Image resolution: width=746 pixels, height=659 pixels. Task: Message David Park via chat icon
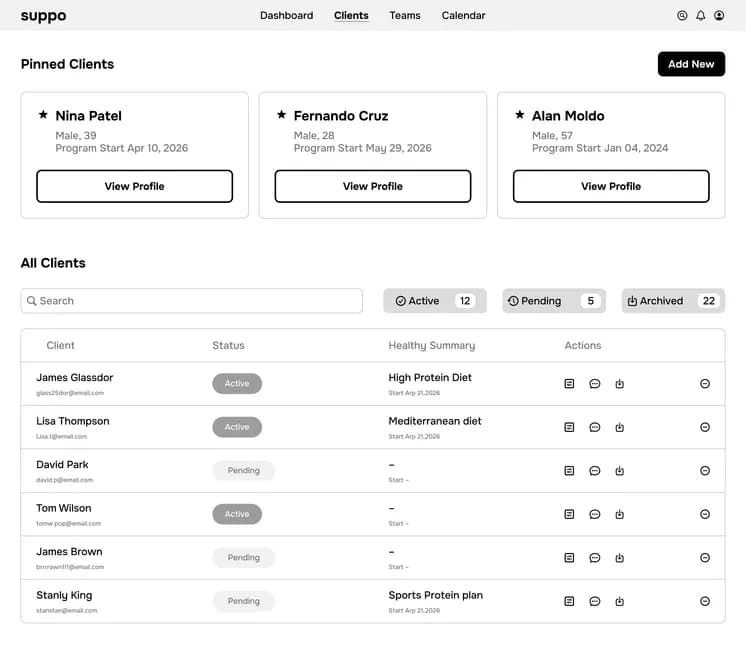[594, 471]
